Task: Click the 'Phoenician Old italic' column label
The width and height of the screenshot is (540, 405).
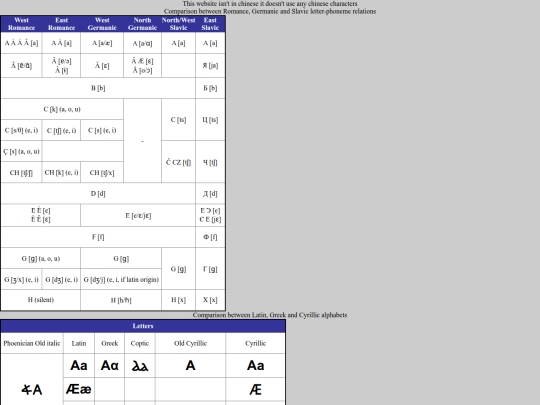Action: tap(32, 343)
